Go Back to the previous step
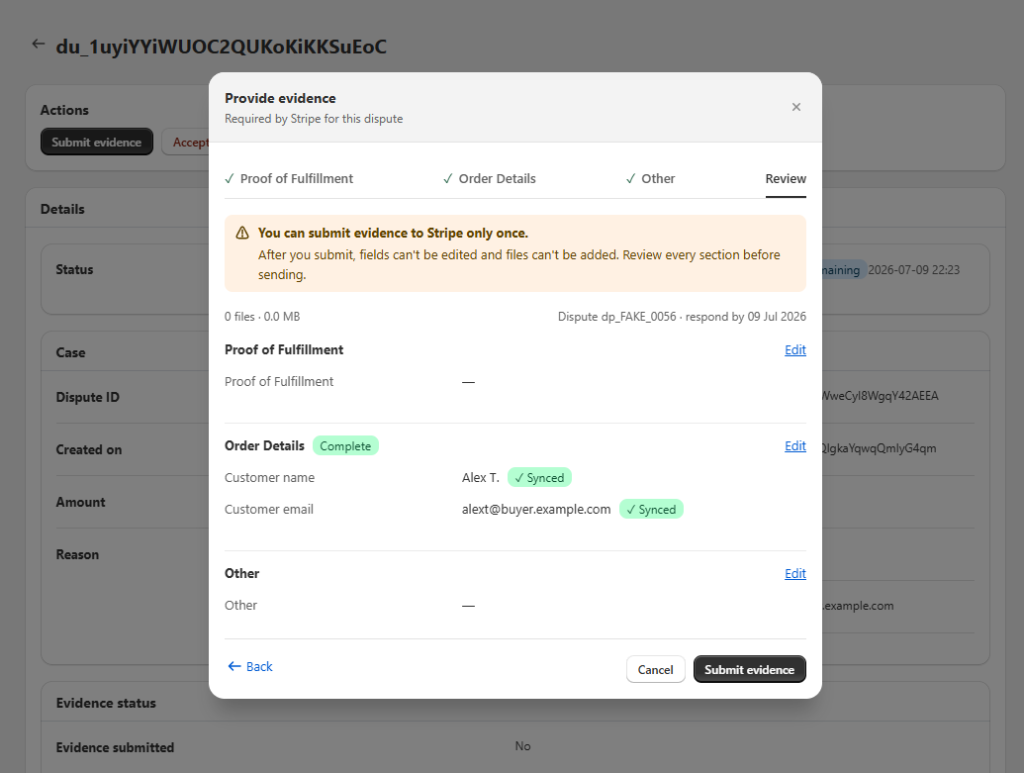This screenshot has height=773, width=1024. tap(250, 667)
